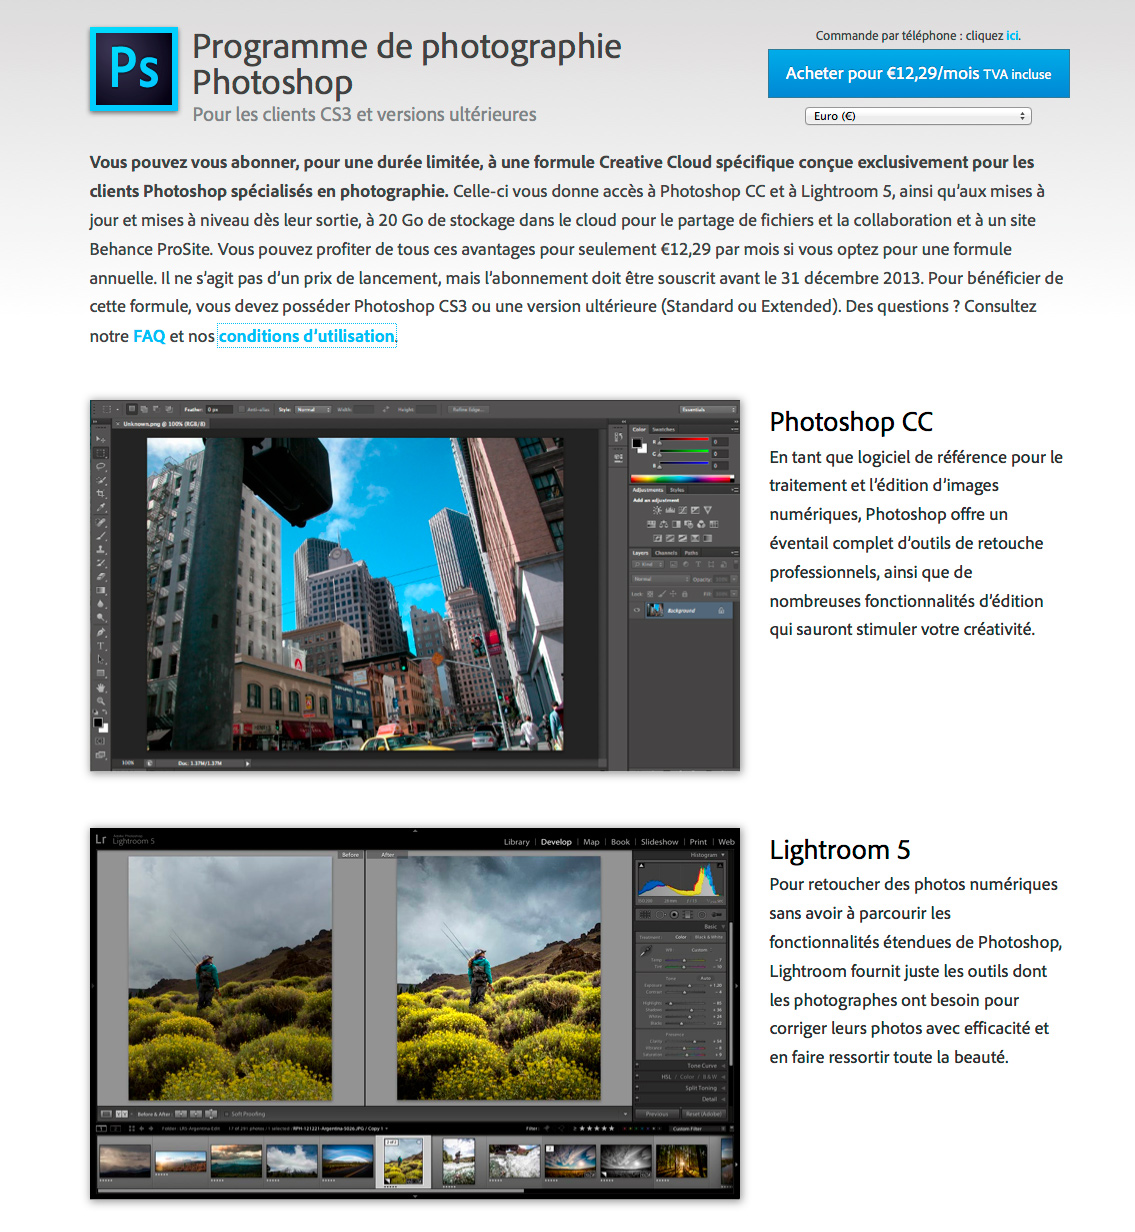Click Refine Edge button in Photoshop options bar
The height and width of the screenshot is (1232, 1135).
pyautogui.click(x=468, y=409)
